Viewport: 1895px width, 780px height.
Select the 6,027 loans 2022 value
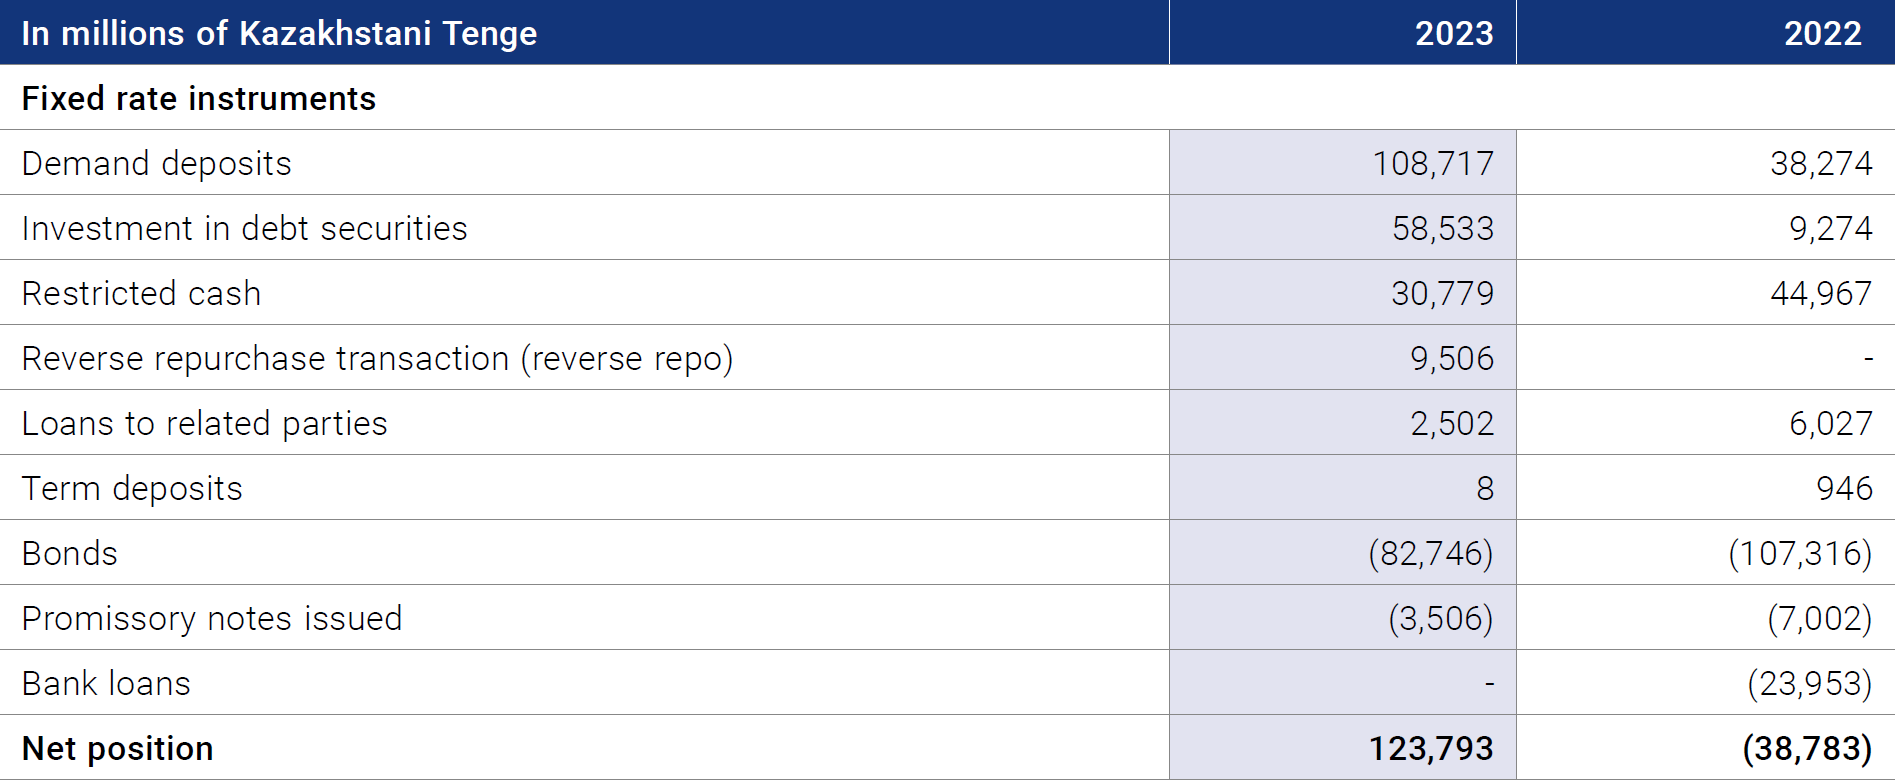pos(1830,423)
